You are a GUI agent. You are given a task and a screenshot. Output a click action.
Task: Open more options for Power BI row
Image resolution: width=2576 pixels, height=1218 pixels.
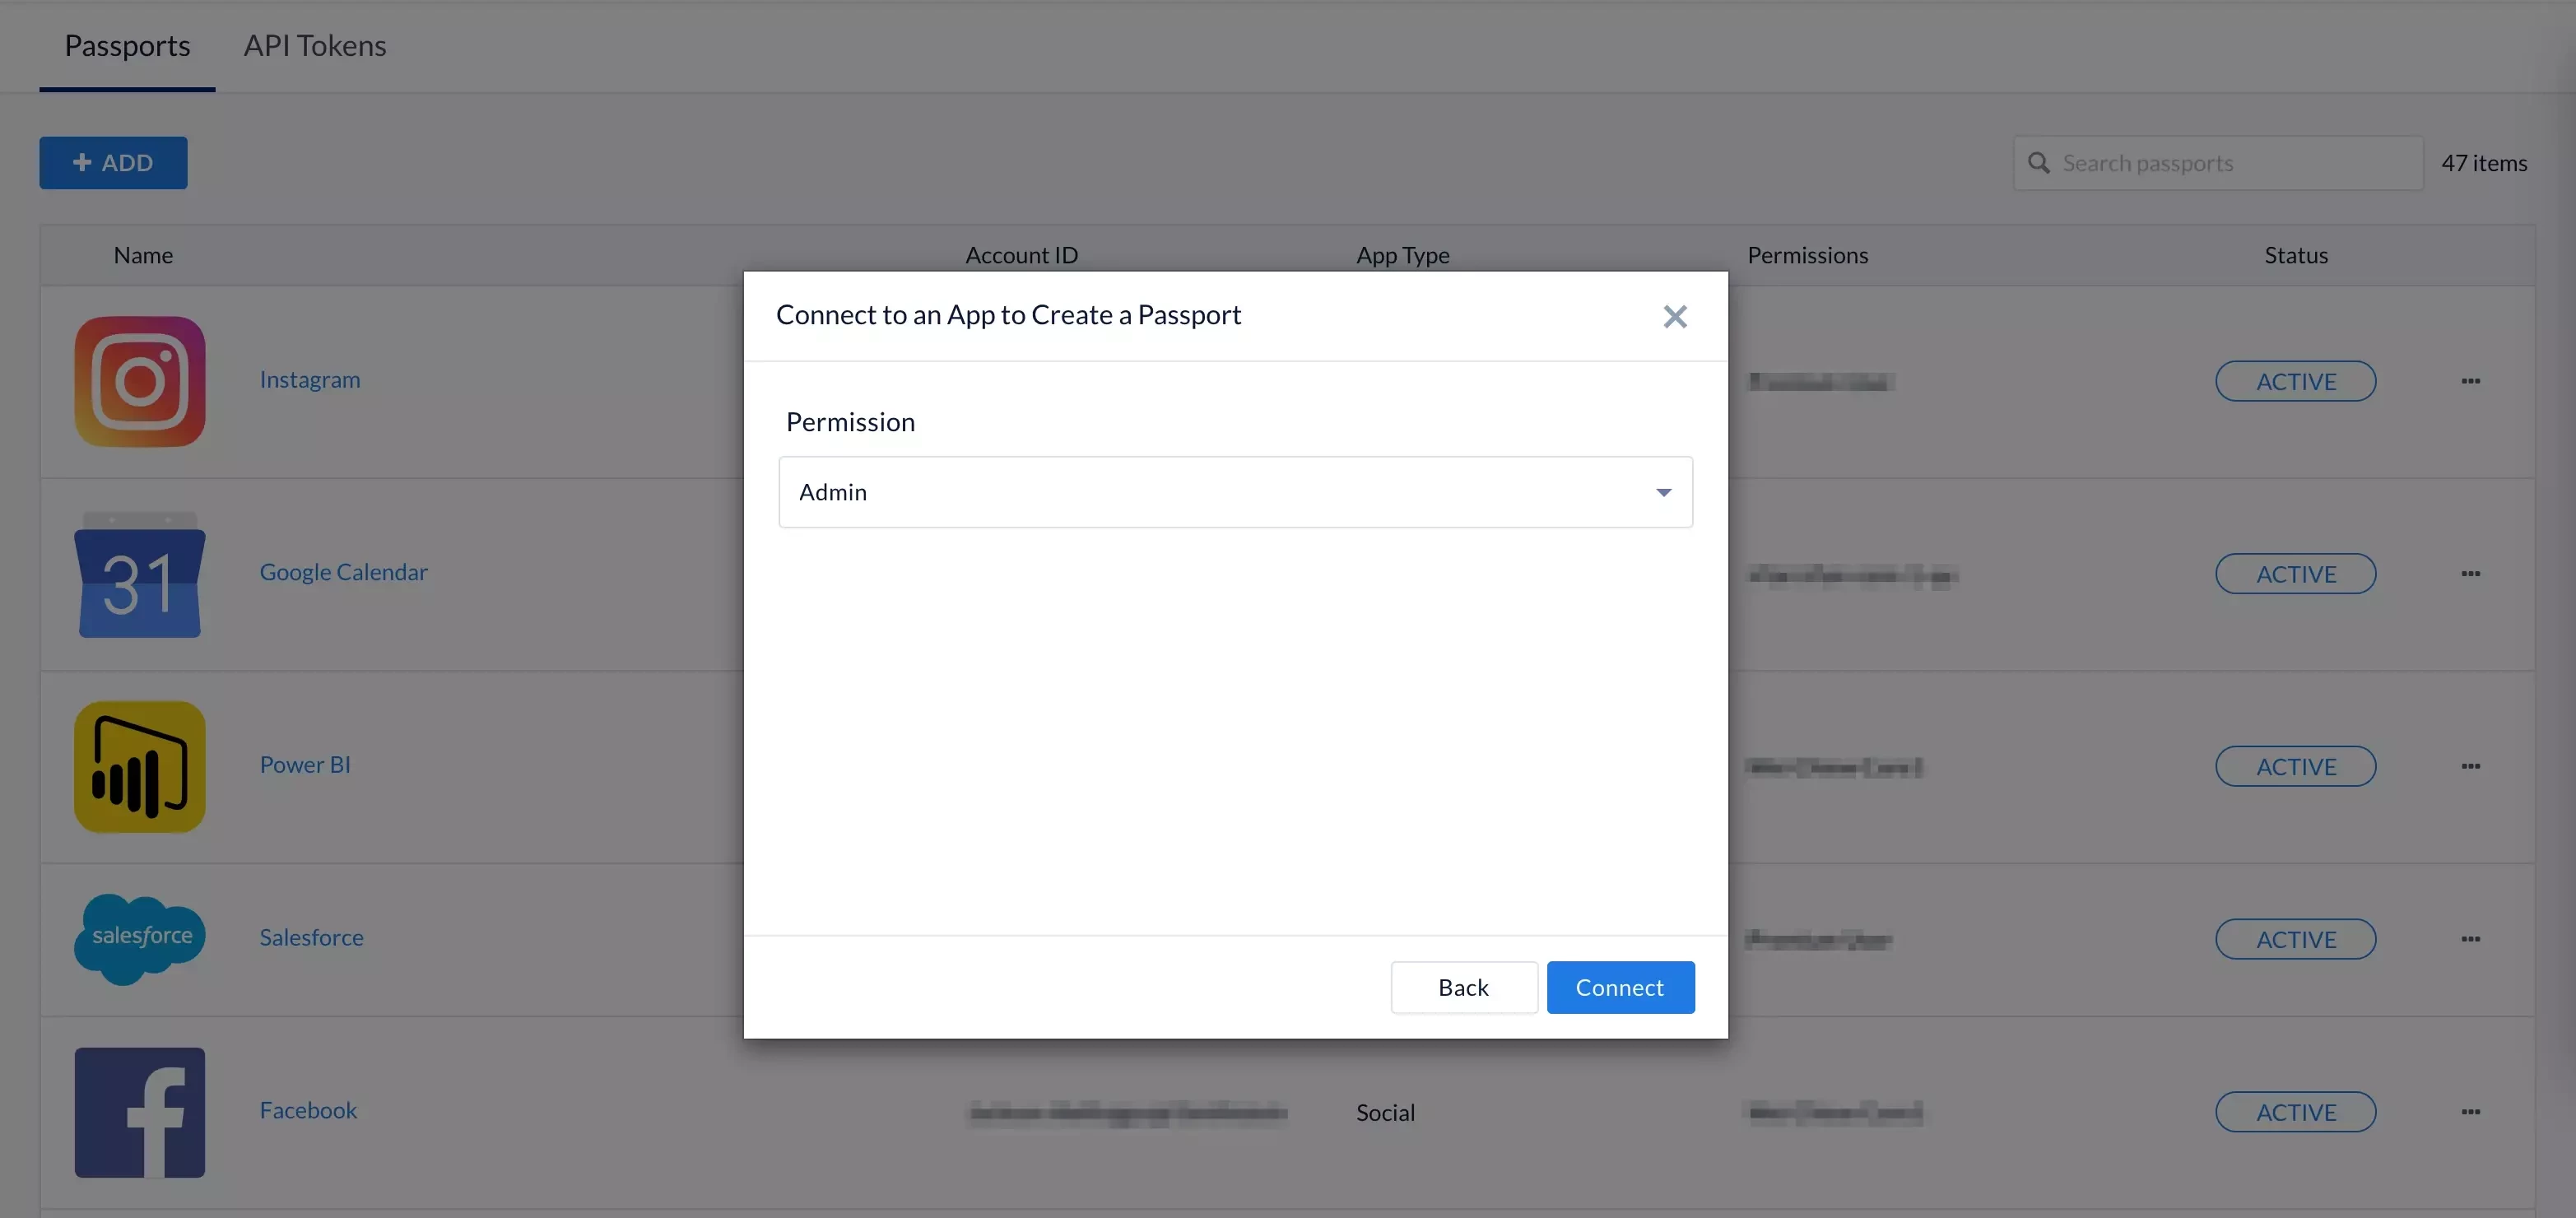click(2470, 766)
